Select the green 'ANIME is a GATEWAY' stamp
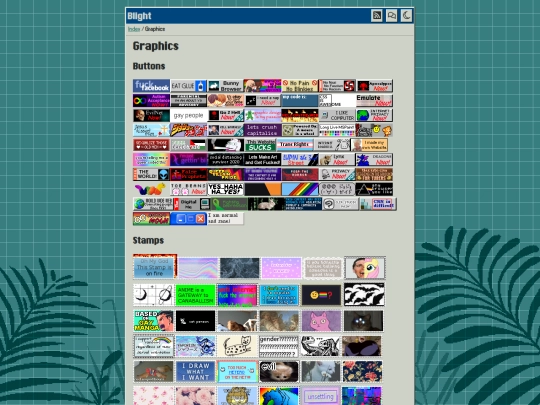 (x=195, y=295)
